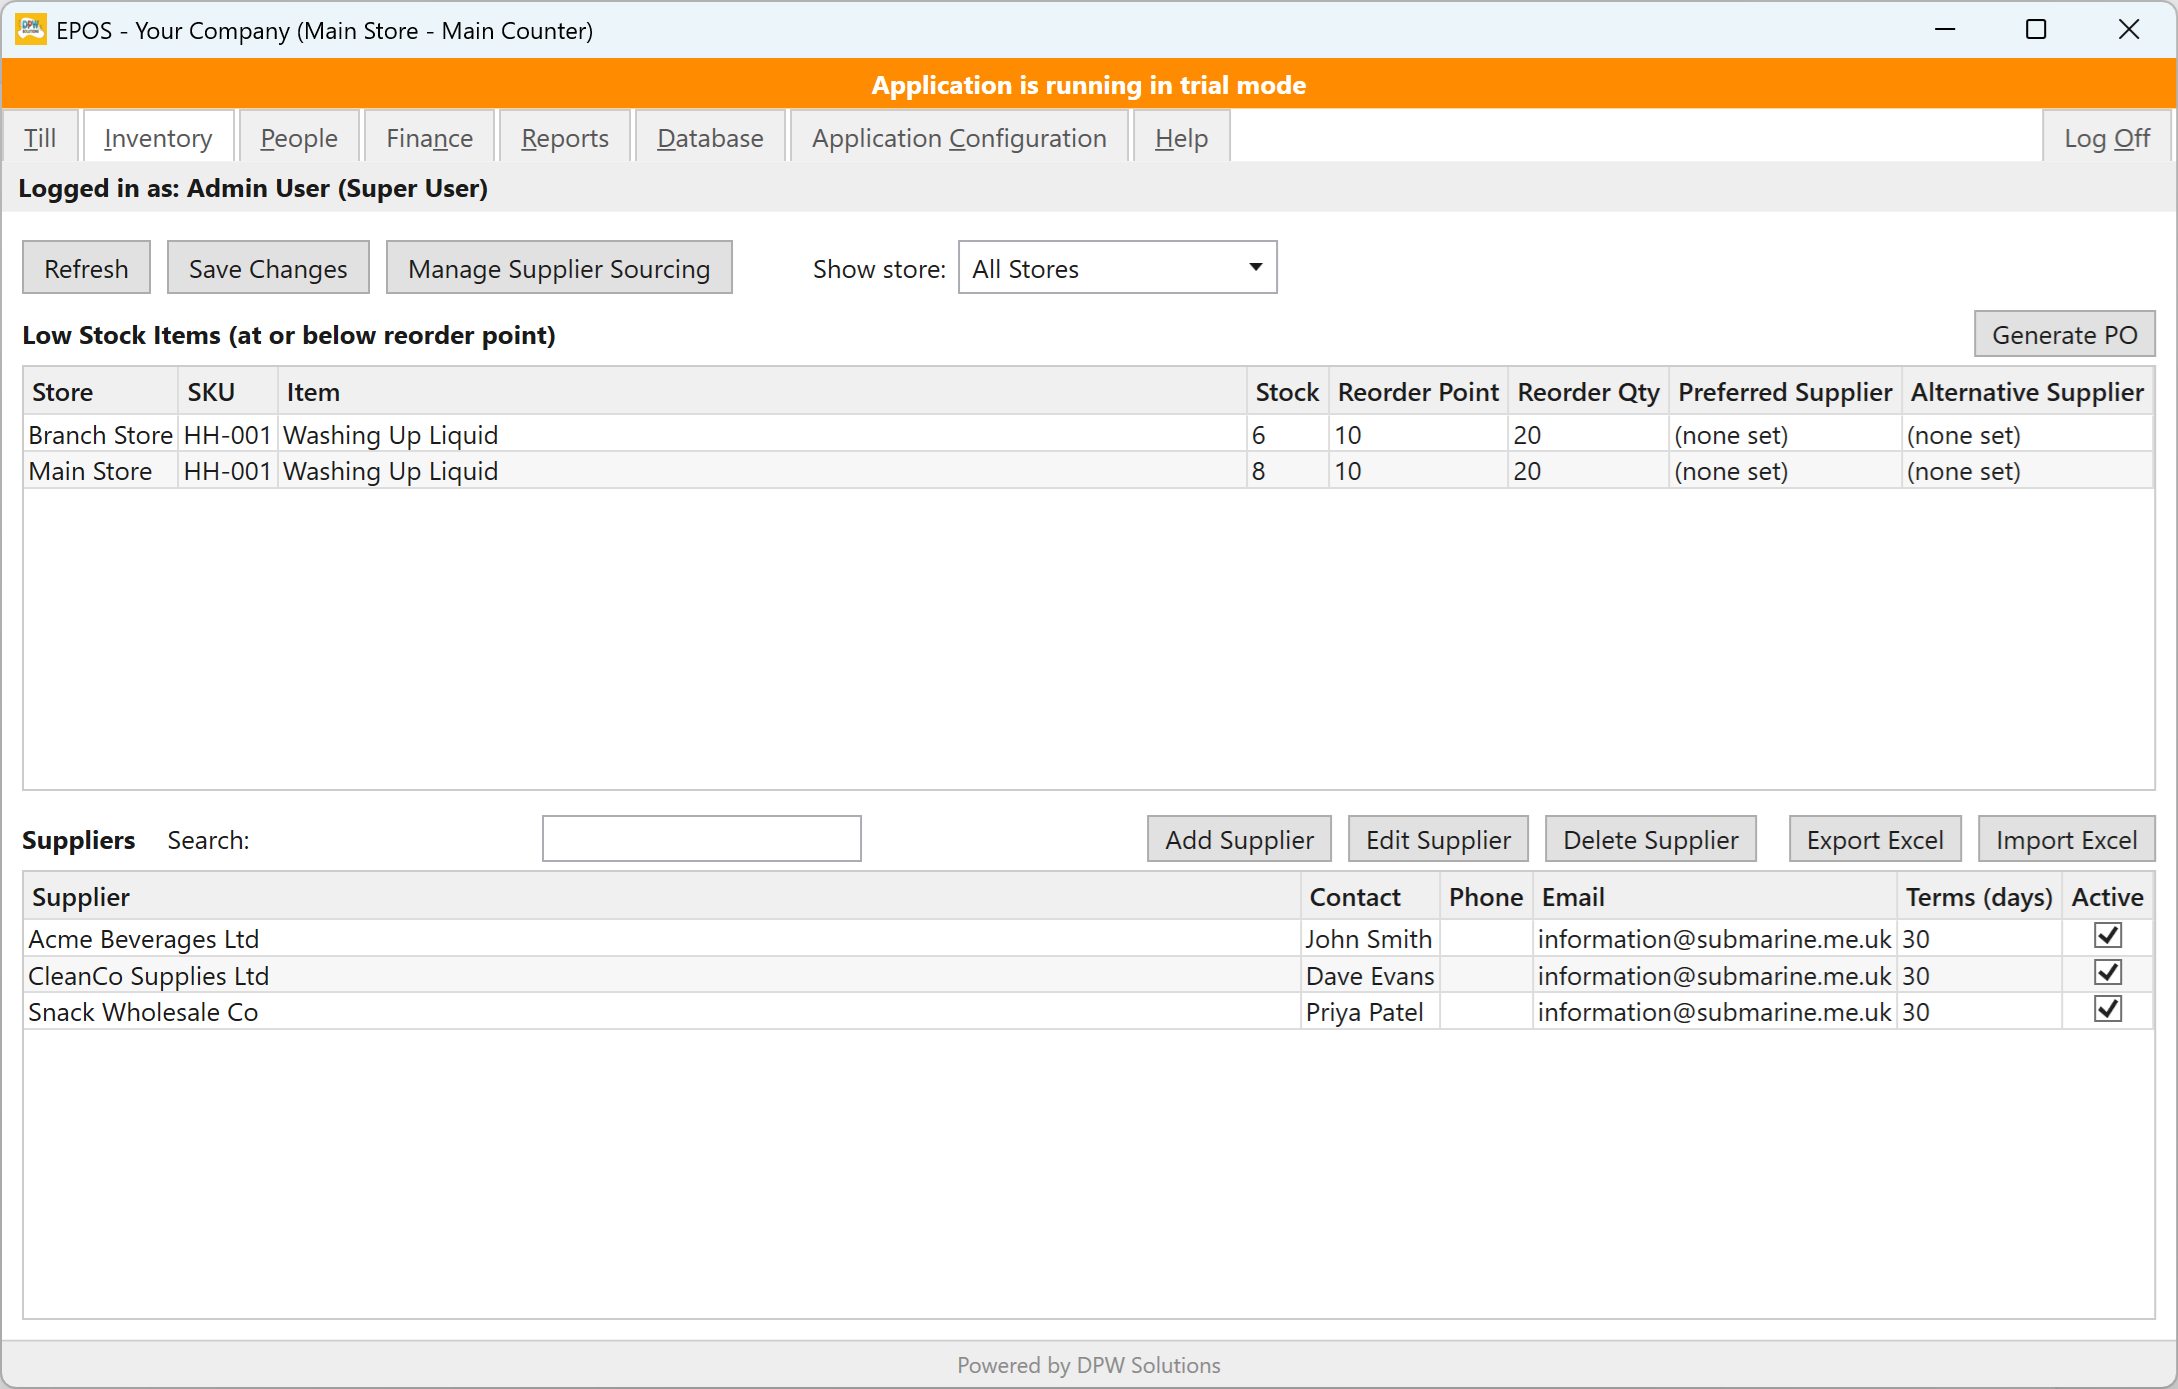Go to the Application Configuration tab
This screenshot has width=2178, height=1389.
(959, 138)
